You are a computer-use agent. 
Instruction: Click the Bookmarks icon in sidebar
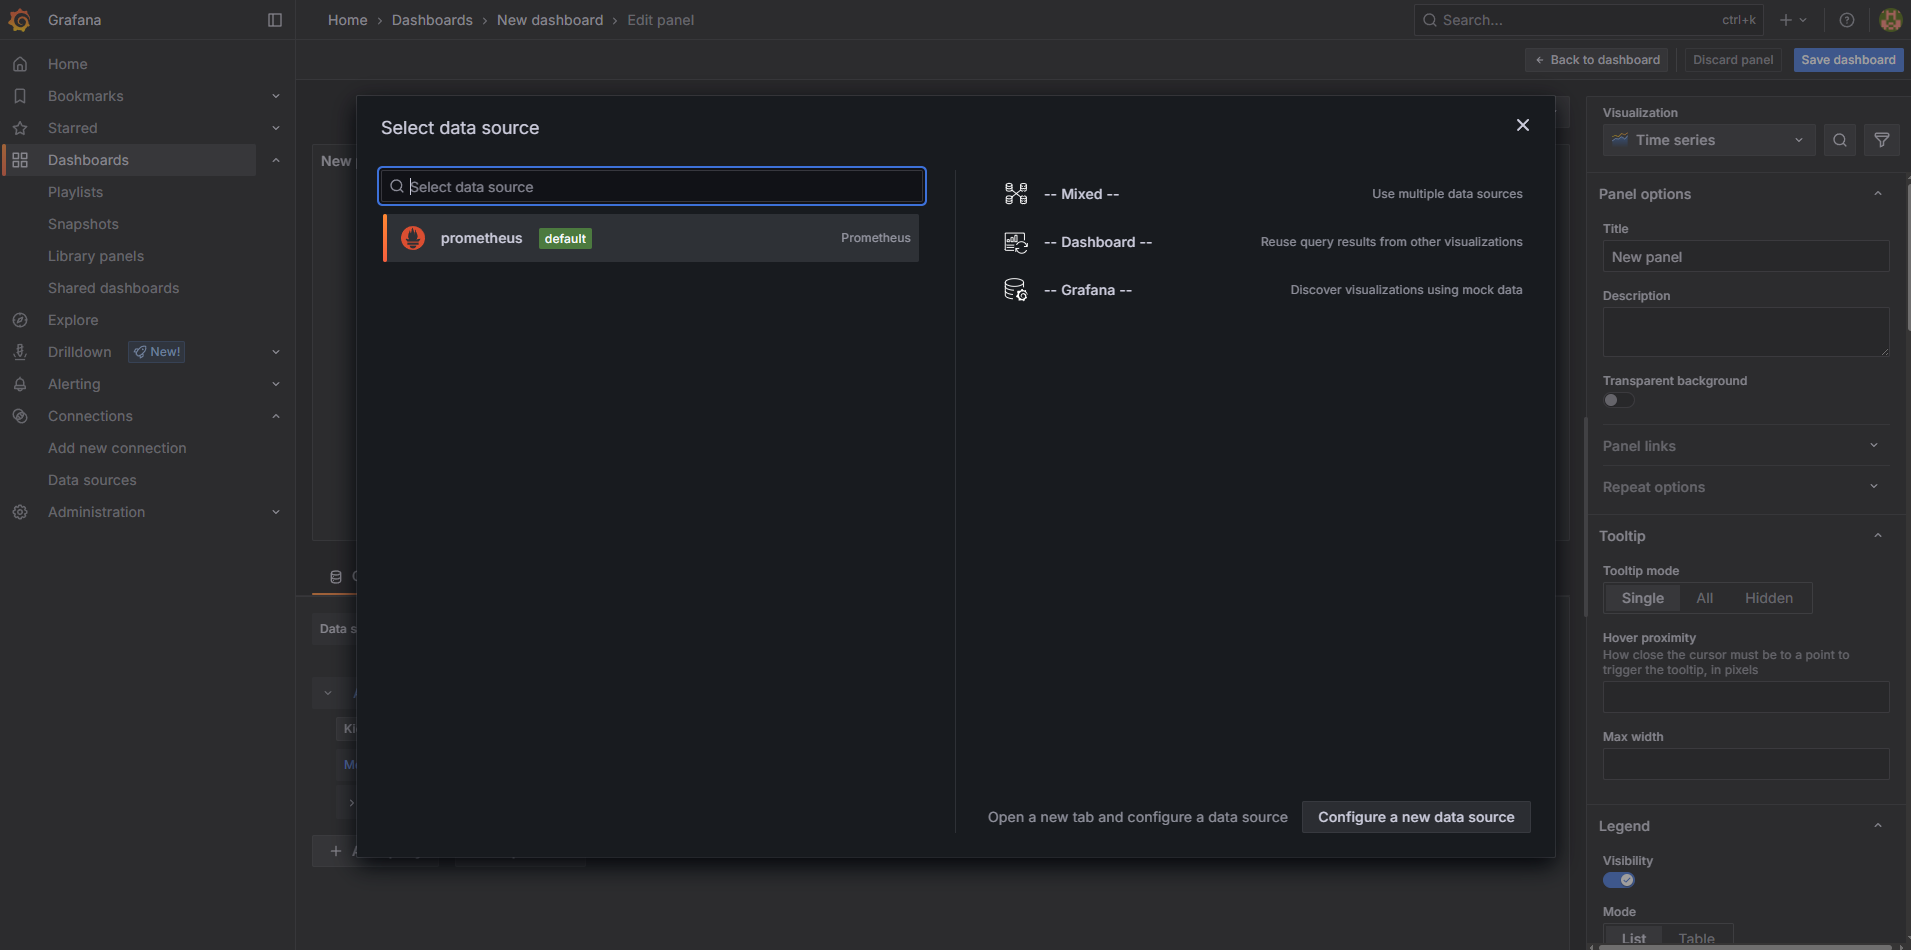[x=20, y=96]
